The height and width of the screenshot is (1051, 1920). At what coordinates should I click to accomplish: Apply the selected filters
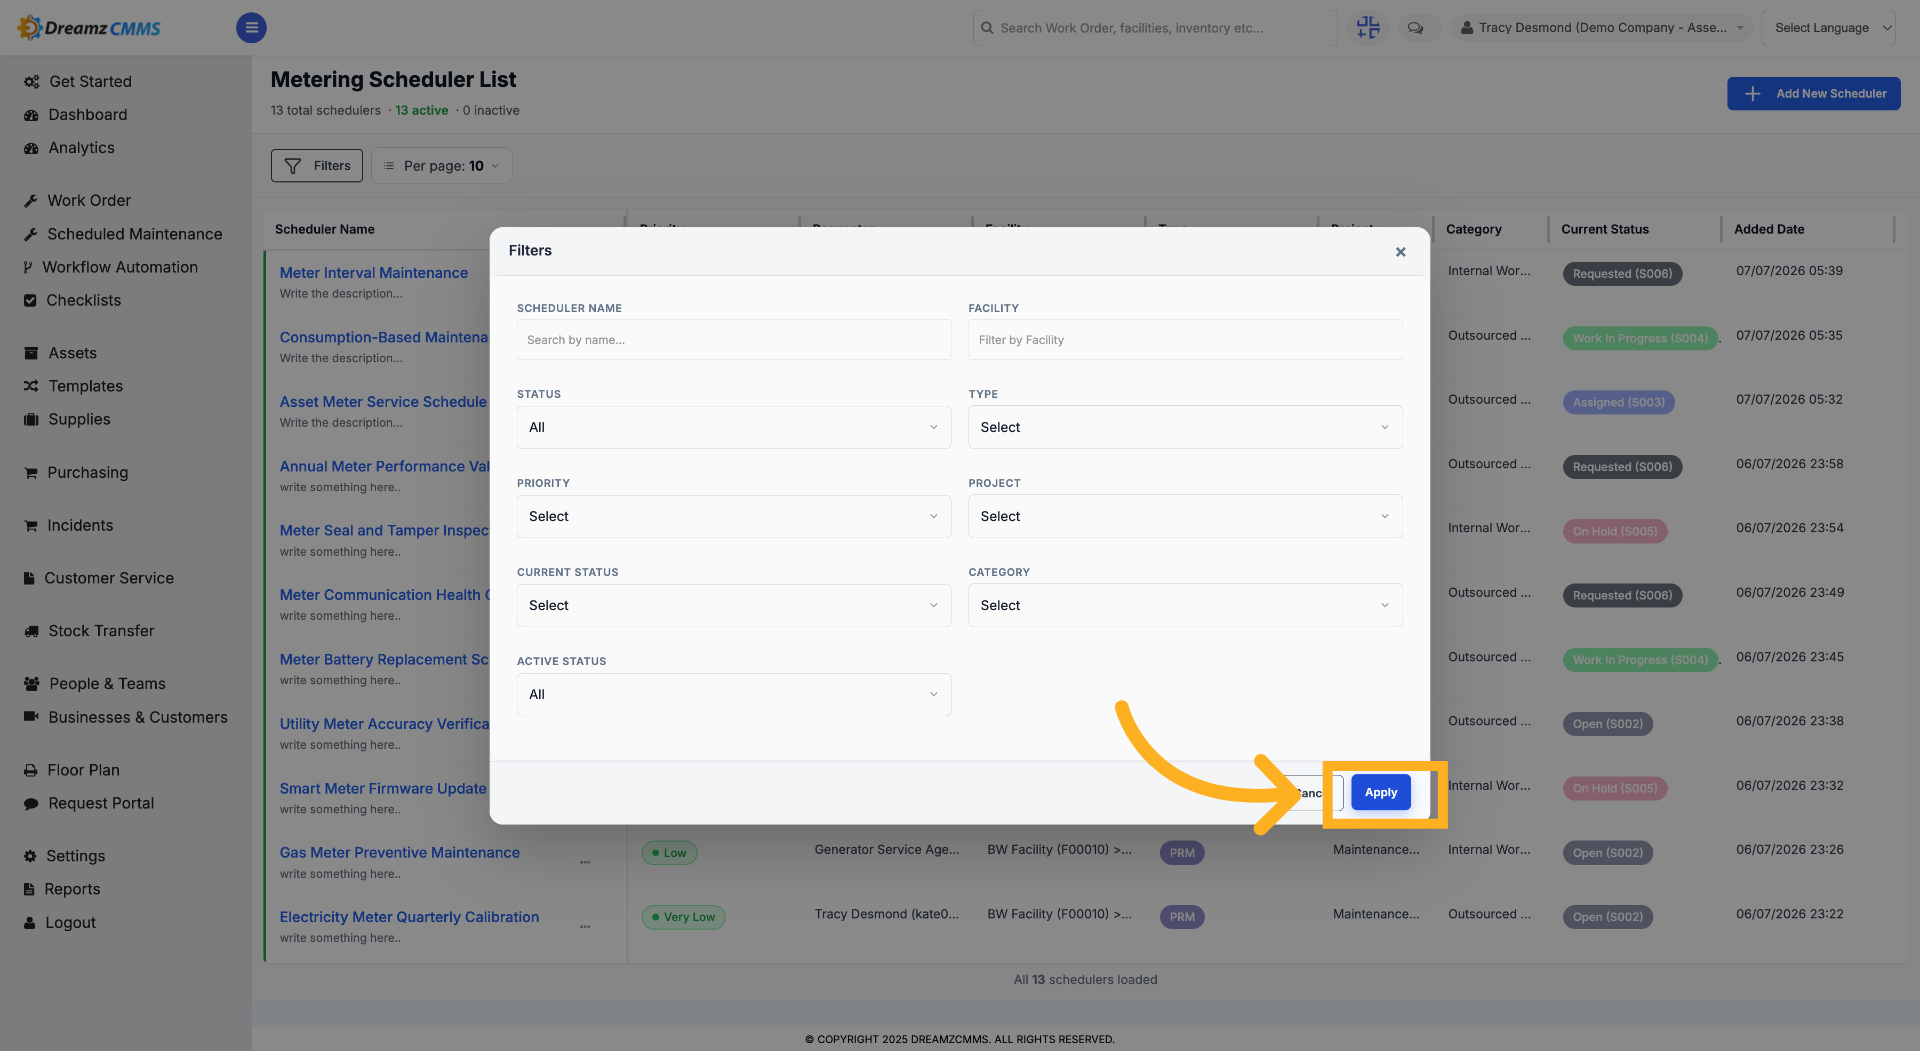[x=1381, y=792]
